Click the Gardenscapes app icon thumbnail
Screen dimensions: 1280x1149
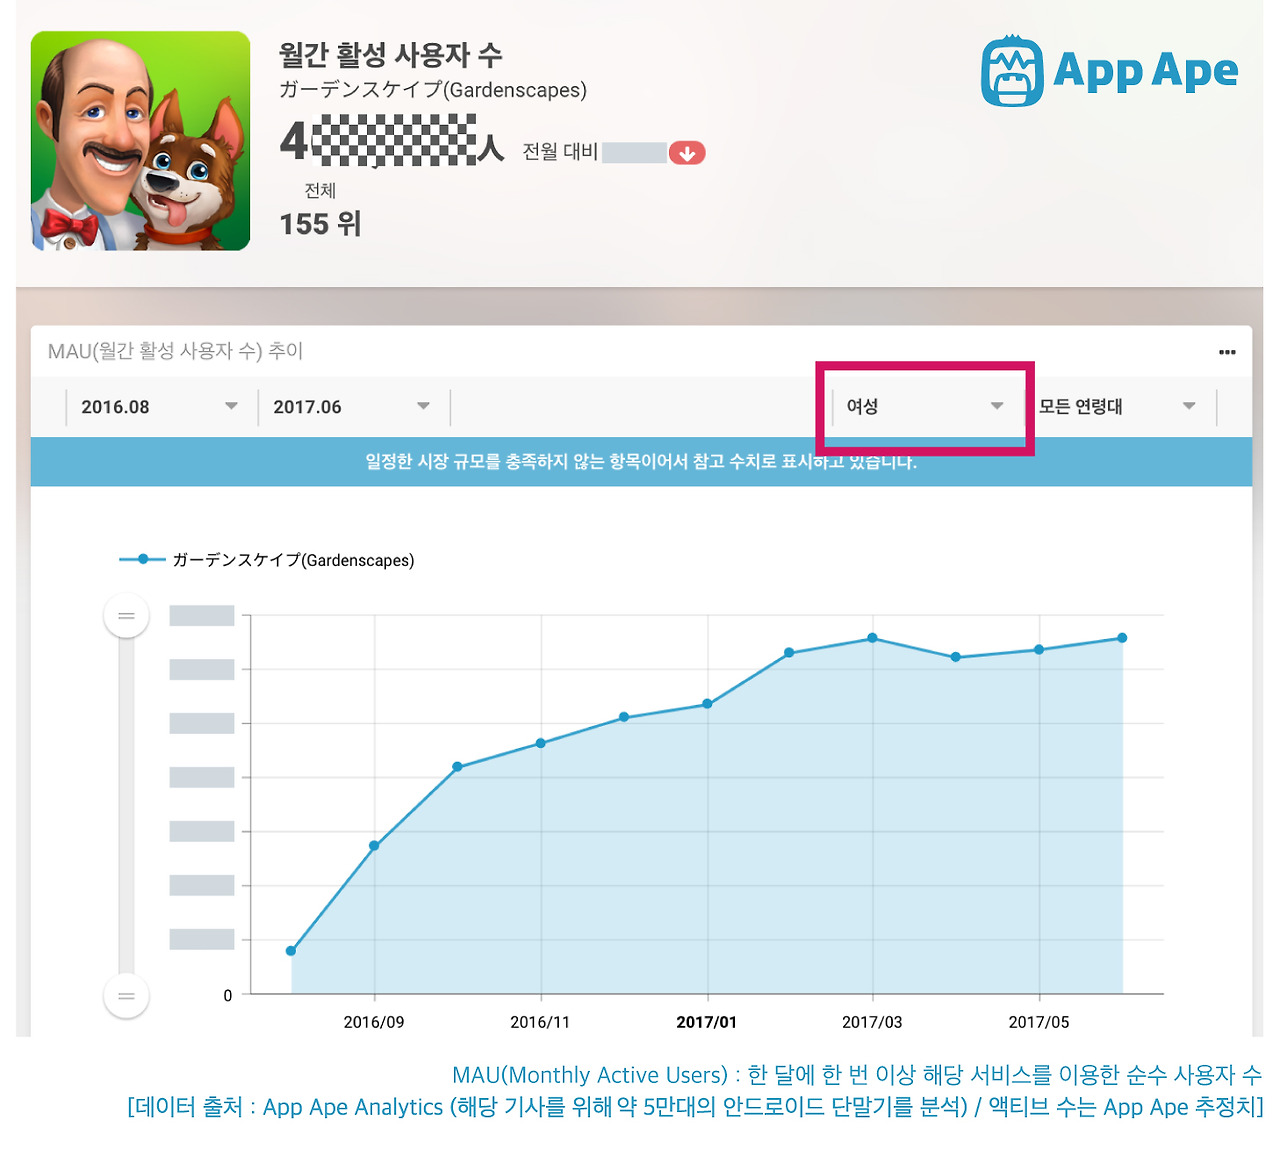[140, 140]
